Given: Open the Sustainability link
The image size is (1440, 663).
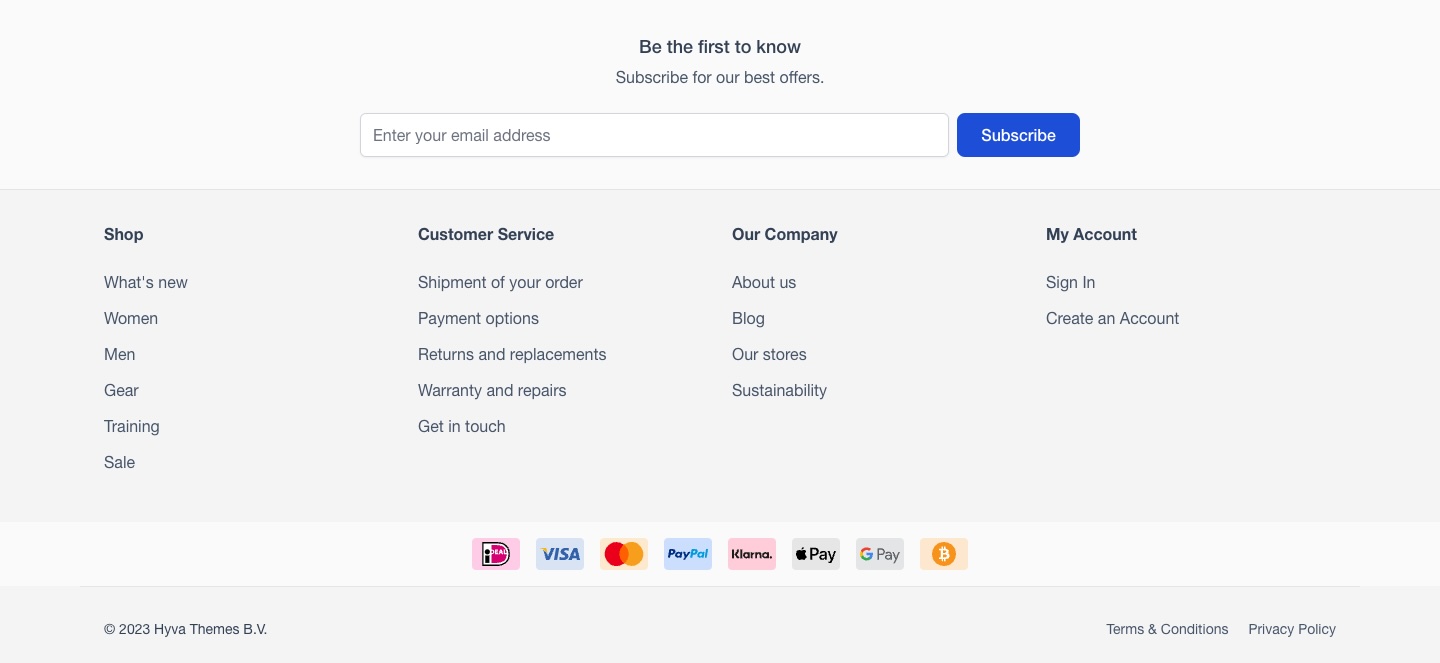Looking at the screenshot, I should pyautogui.click(x=779, y=390).
